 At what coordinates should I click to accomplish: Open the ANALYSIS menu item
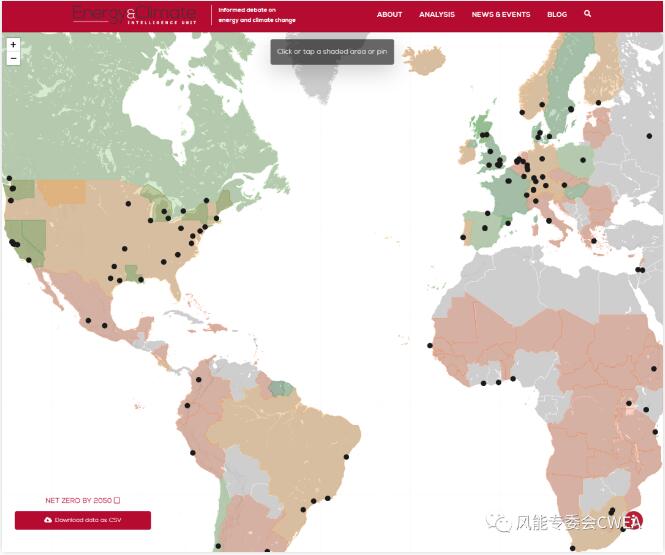pos(437,15)
